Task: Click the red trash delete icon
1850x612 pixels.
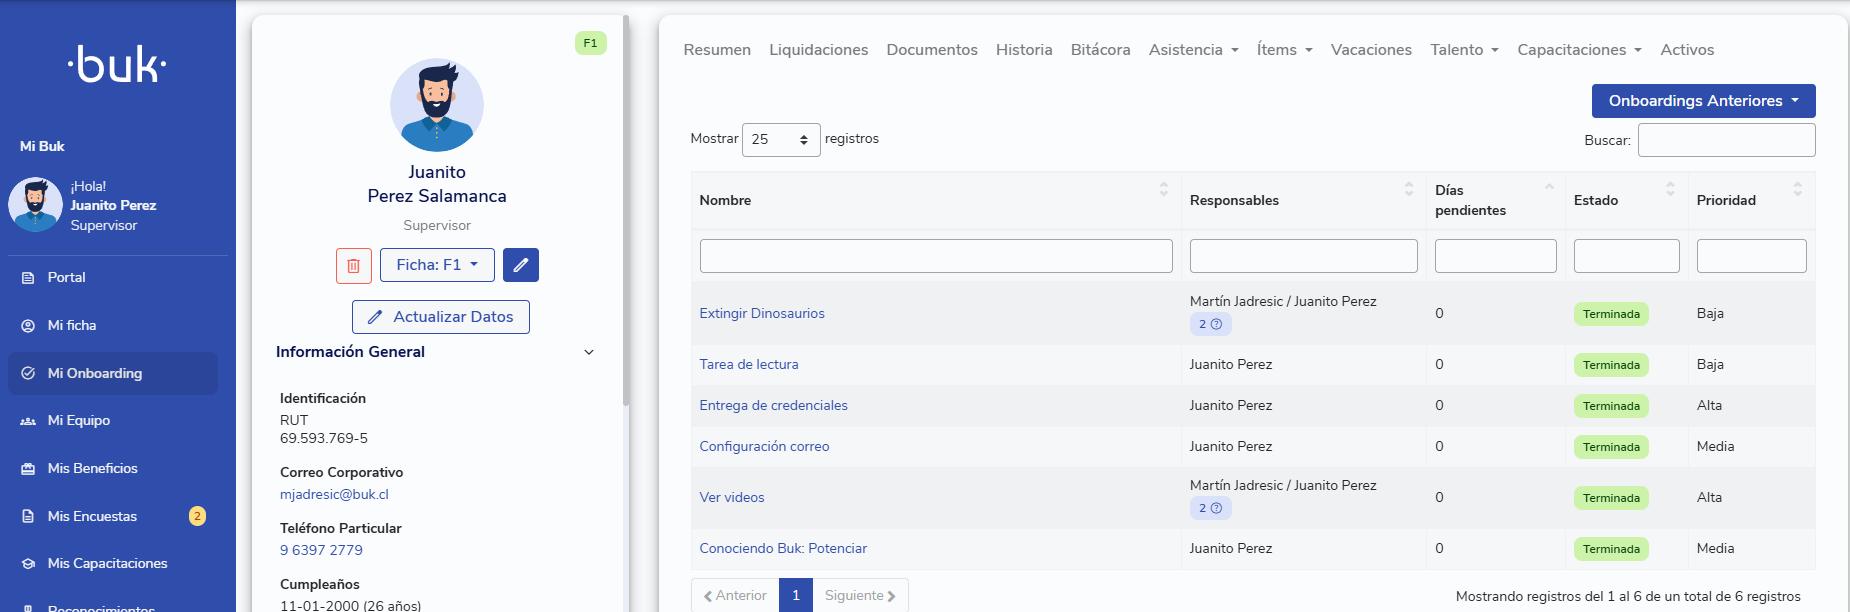Action: (x=353, y=265)
